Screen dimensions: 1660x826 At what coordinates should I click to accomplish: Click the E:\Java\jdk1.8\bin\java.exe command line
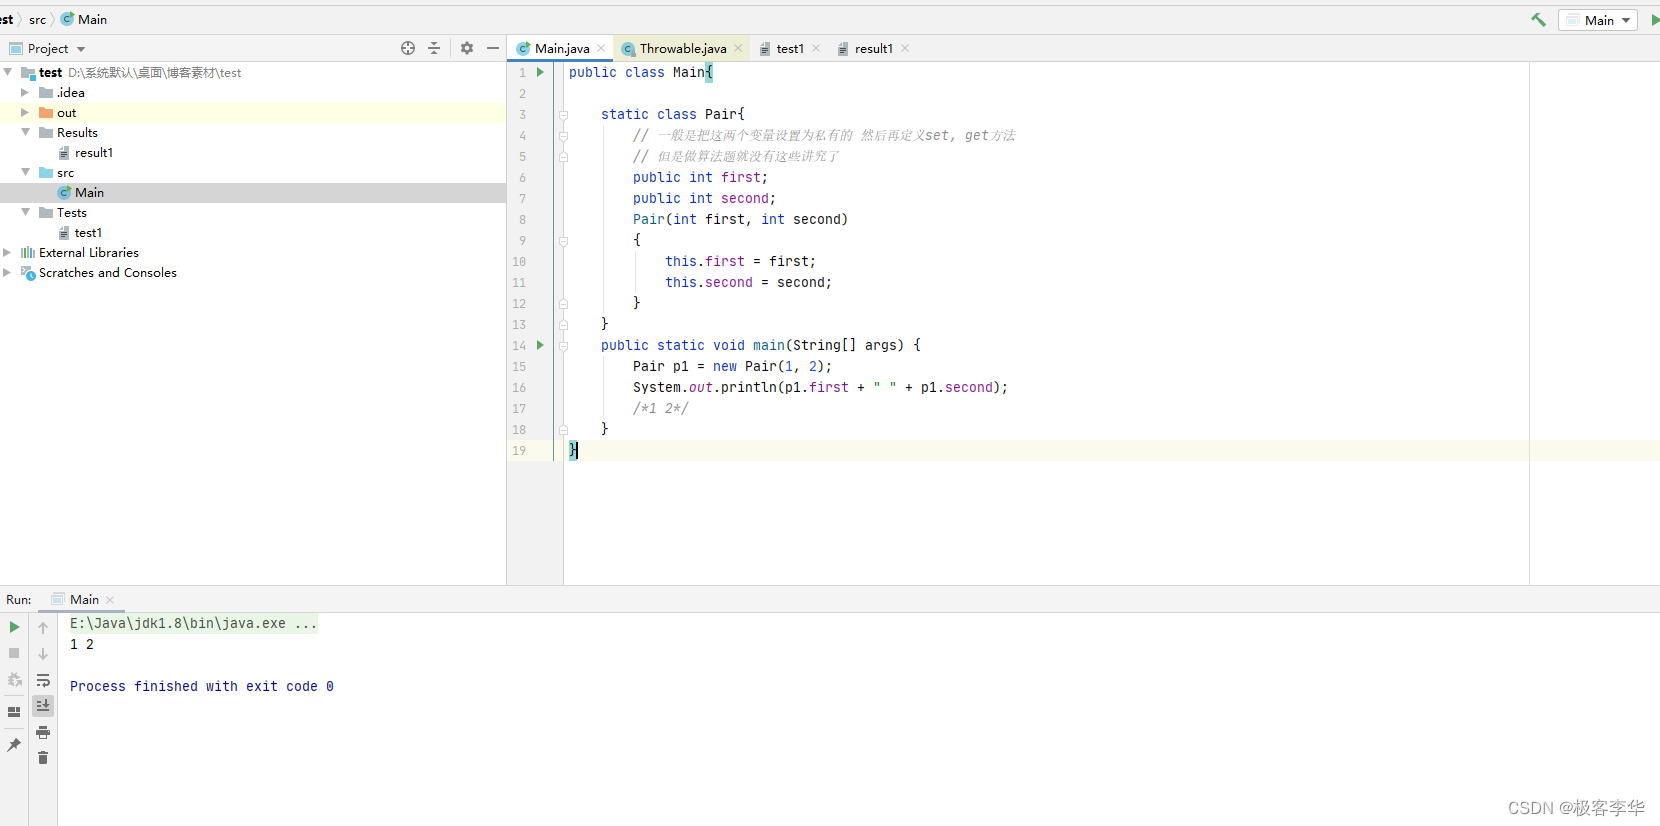click(x=193, y=623)
